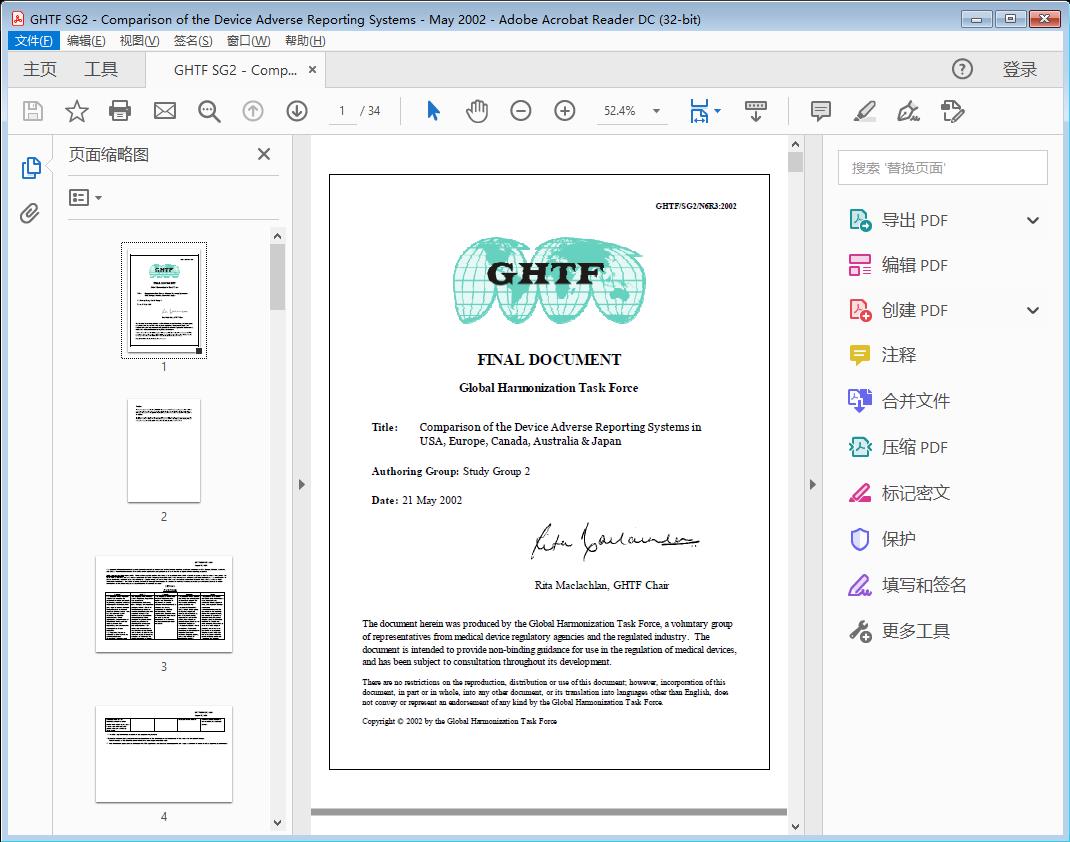
Task: Go to previous page arrow
Action: 253,111
